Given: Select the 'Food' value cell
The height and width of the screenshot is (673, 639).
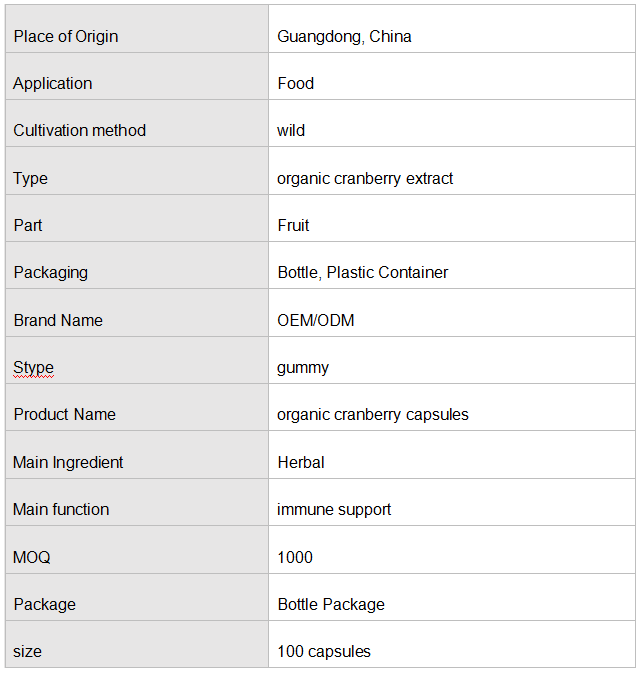Looking at the screenshot, I should 452,76.
